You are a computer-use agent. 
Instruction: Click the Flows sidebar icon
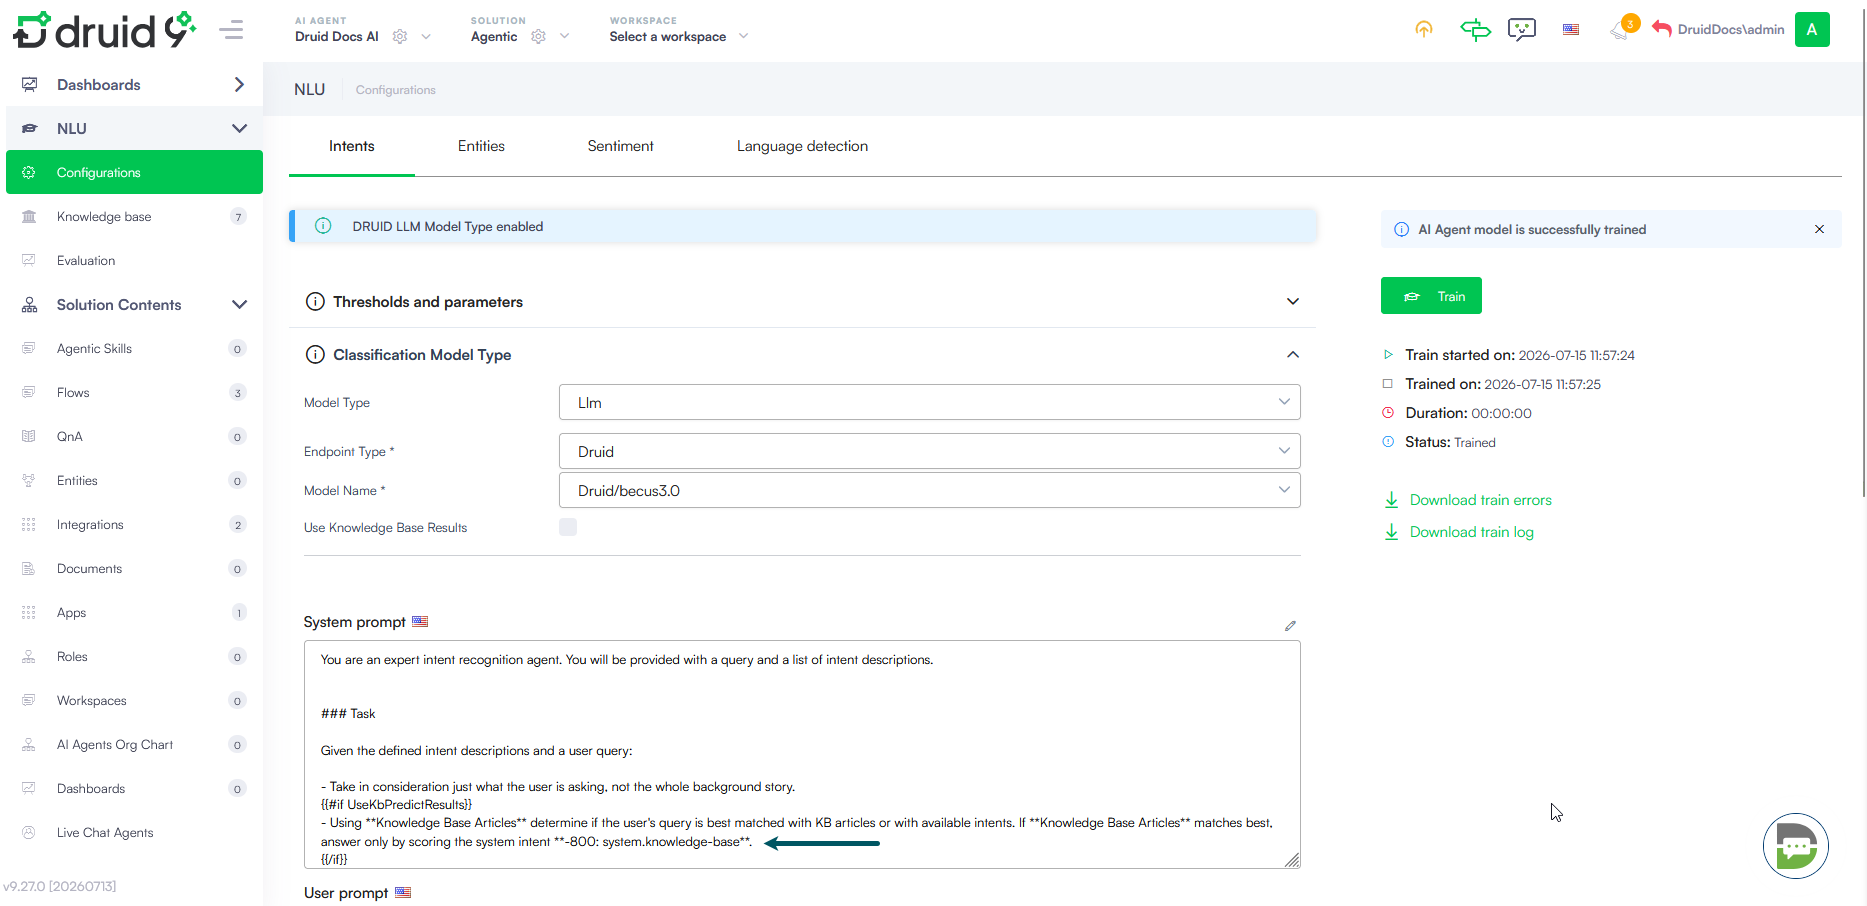pyautogui.click(x=29, y=392)
